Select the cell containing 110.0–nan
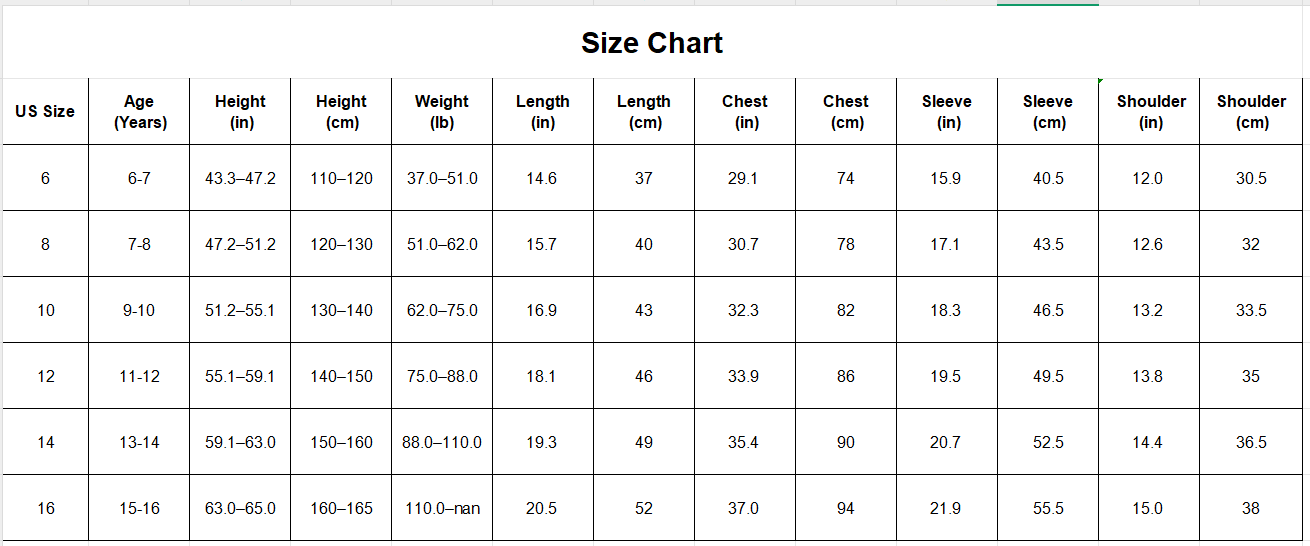Image resolution: width=1310 pixels, height=546 pixels. pyautogui.click(x=442, y=508)
